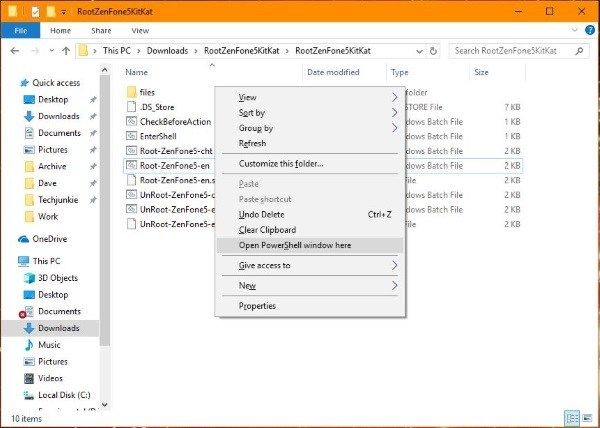The width and height of the screenshot is (600, 428).
Task: Select the CheckBeforeAction batch file icon
Action: pyautogui.click(x=131, y=122)
